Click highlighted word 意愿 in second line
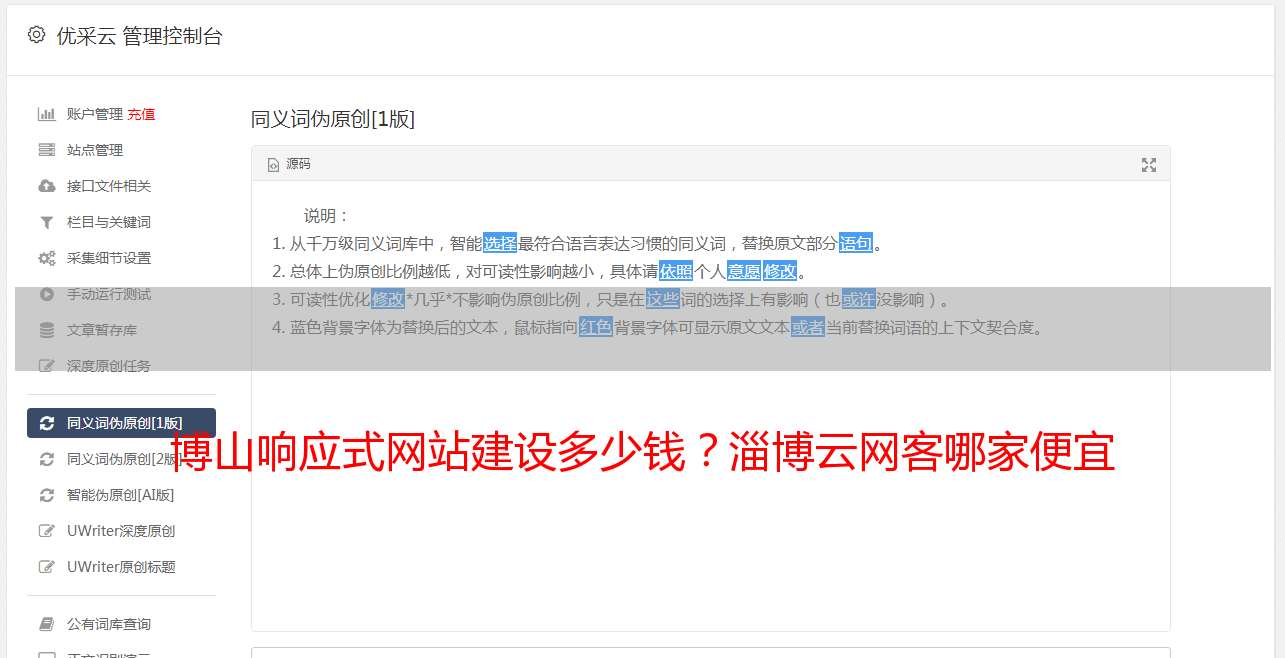Screen dimensions: 1285x658 (x=744, y=271)
